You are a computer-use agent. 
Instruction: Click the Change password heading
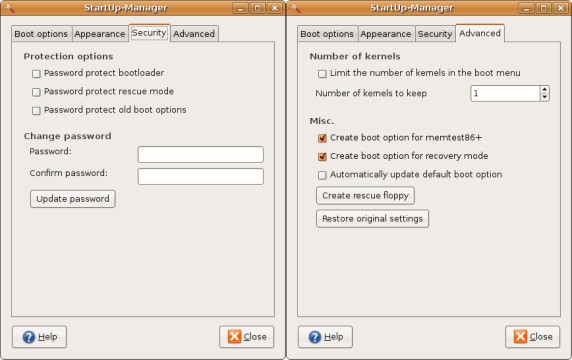pos(67,136)
